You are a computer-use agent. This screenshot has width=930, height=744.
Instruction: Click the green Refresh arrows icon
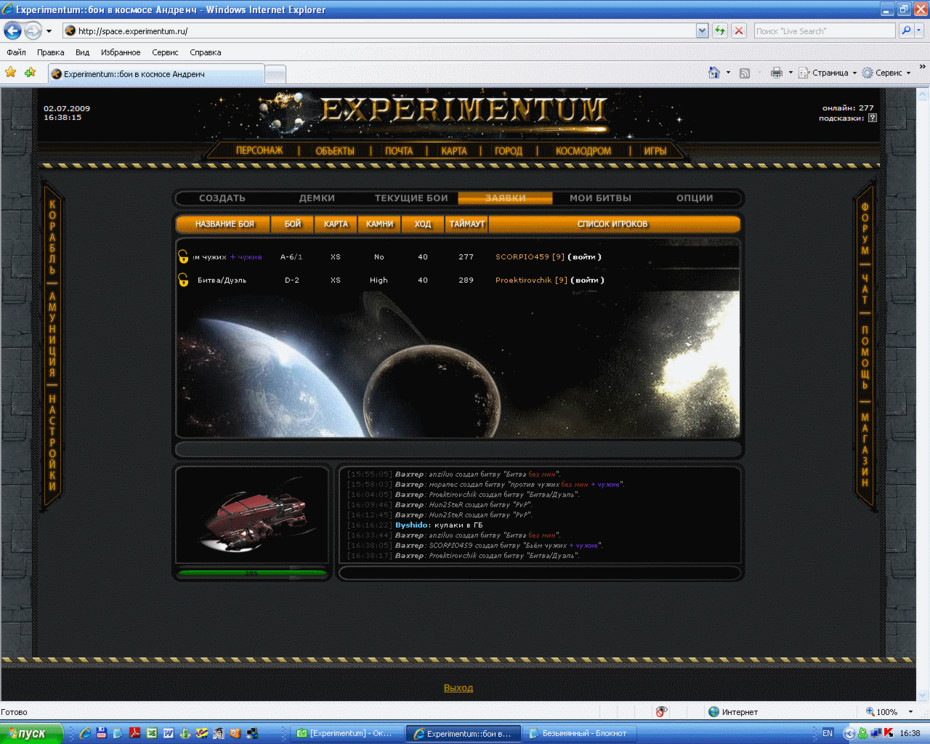click(x=720, y=31)
